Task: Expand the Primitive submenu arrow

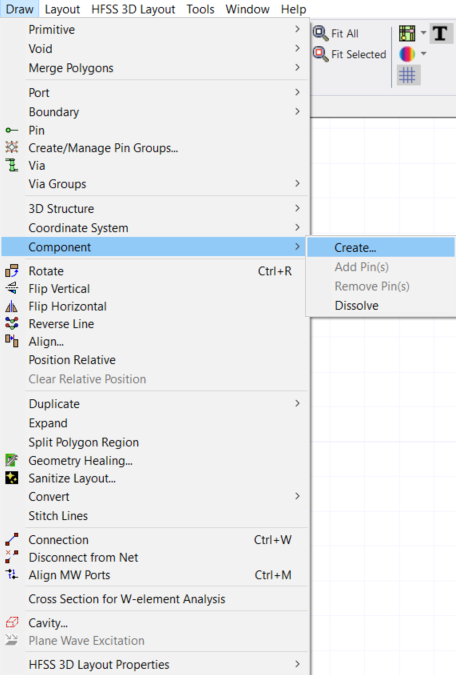Action: (x=297, y=29)
